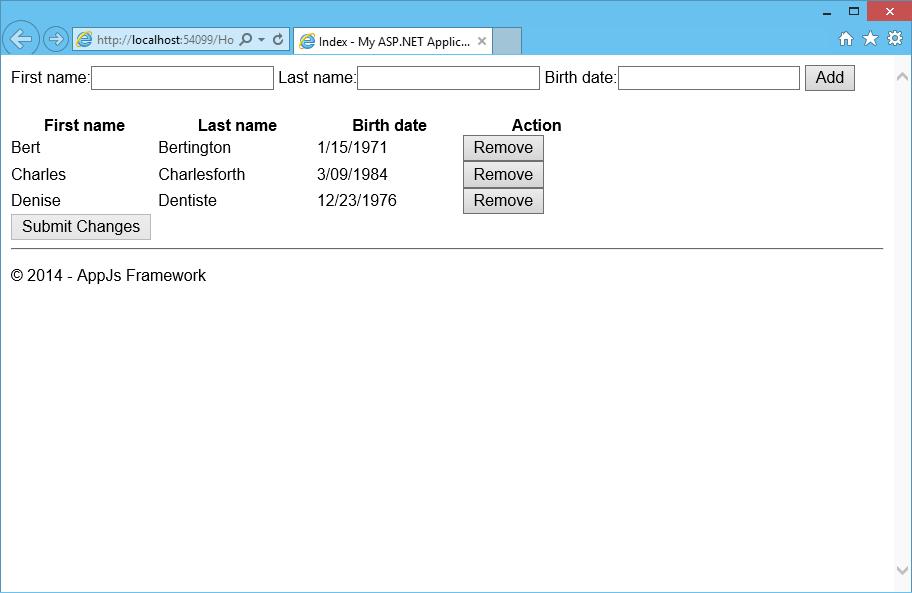Screen dimensions: 912x593
Task: Minimize the browser window
Action: pyautogui.click(x=826, y=11)
